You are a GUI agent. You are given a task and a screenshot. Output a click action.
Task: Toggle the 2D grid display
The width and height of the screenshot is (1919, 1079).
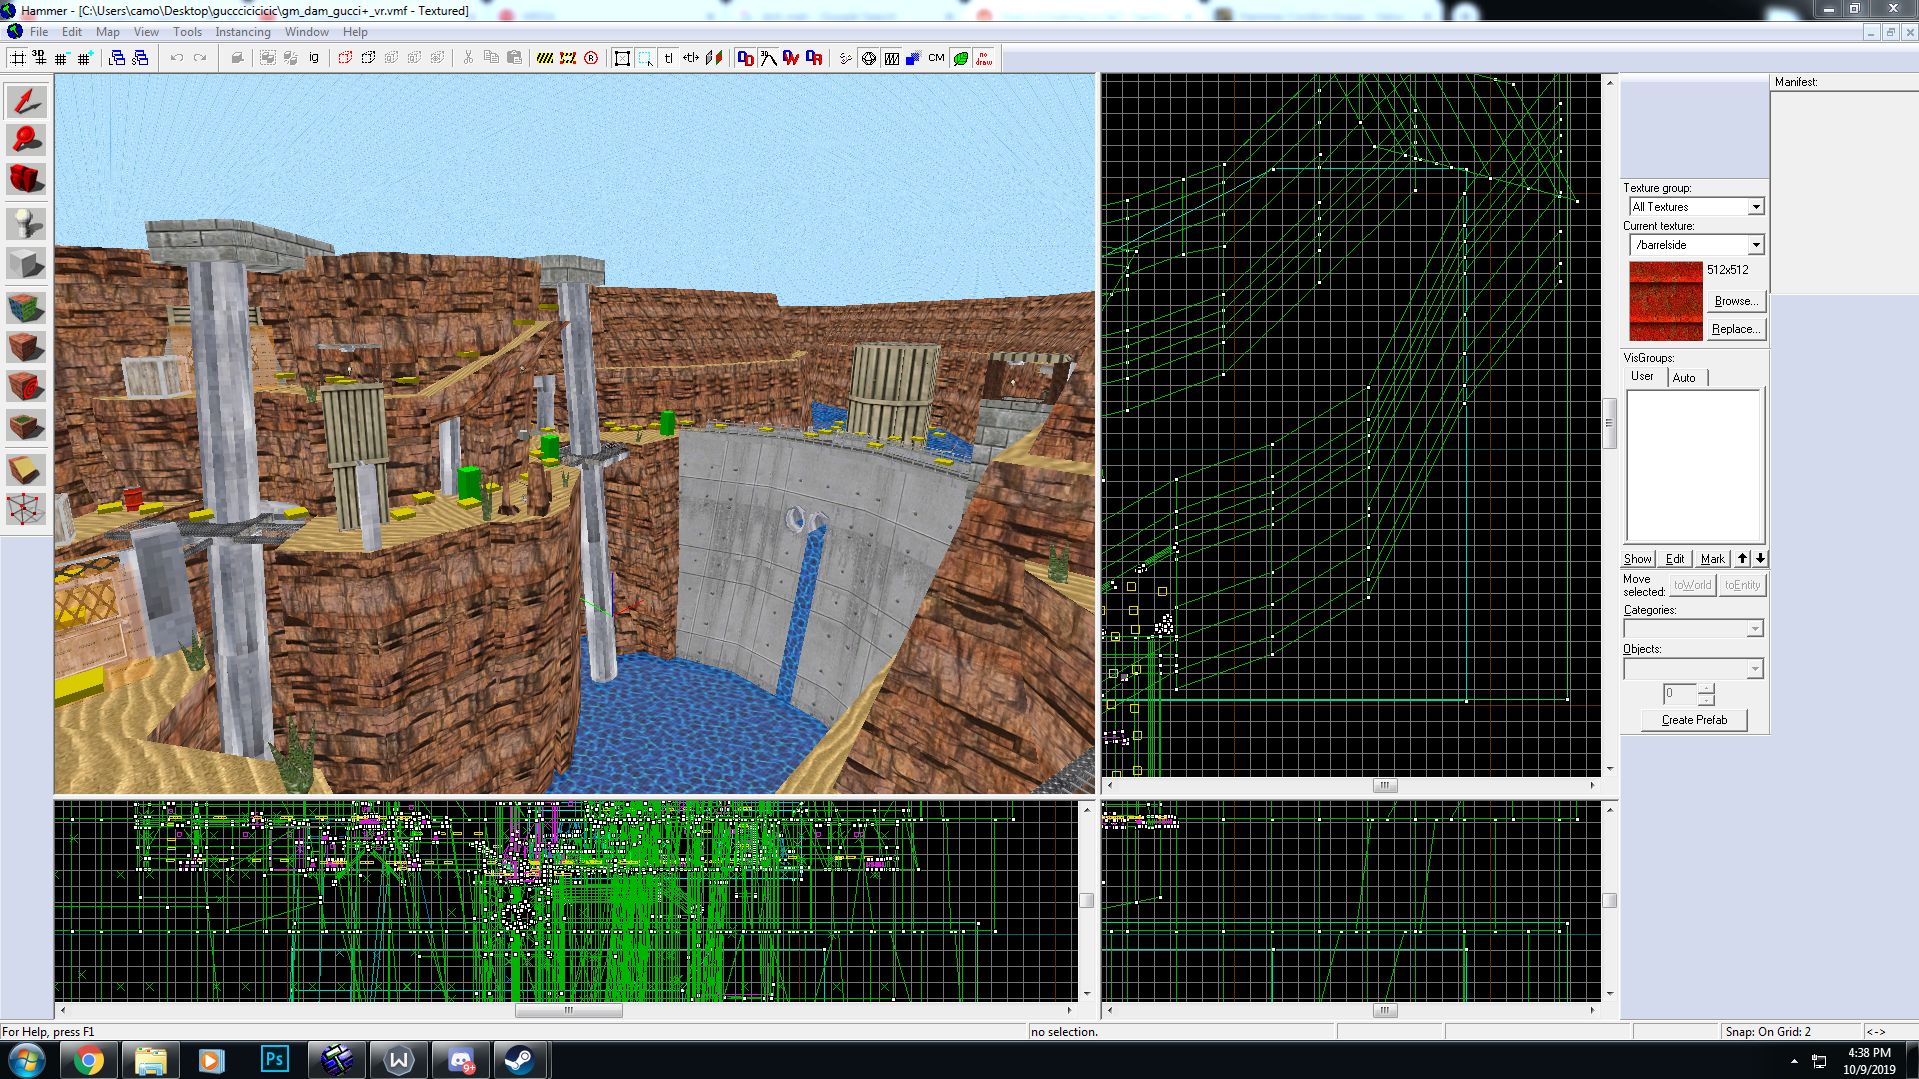point(18,58)
